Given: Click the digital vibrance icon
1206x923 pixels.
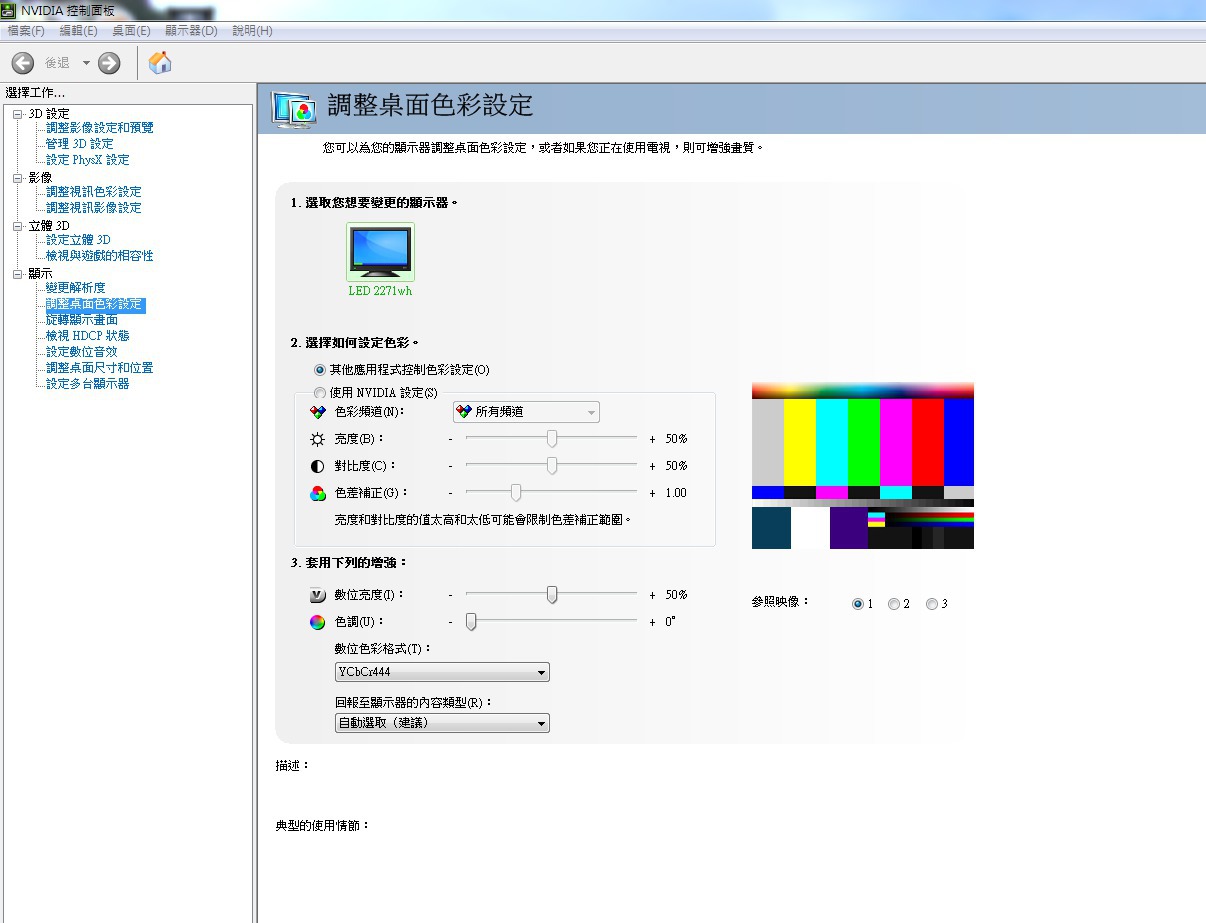Looking at the screenshot, I should 317,595.
